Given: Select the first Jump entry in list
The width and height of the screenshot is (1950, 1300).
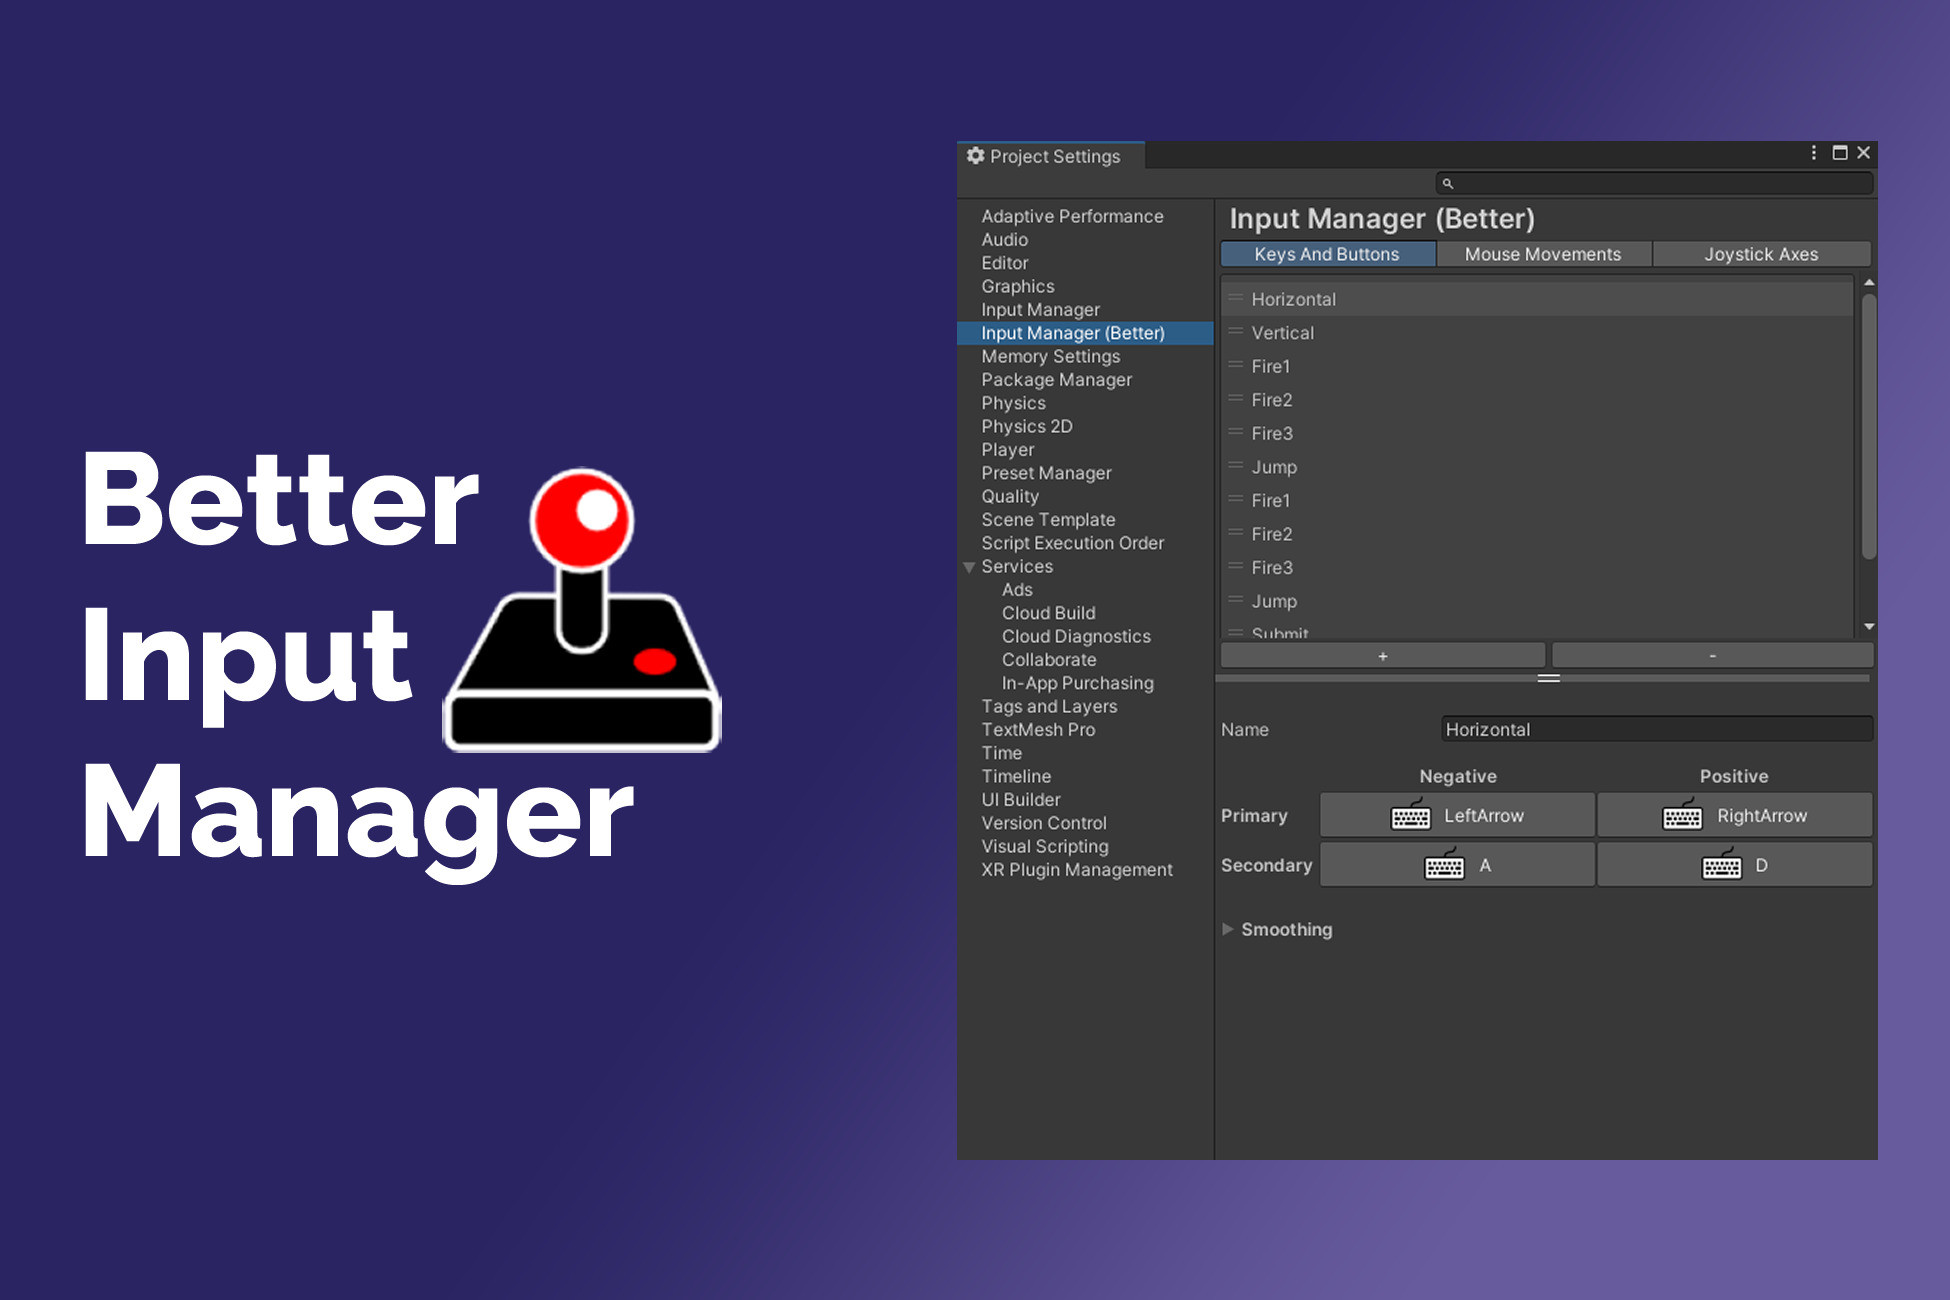Looking at the screenshot, I should (1537, 467).
